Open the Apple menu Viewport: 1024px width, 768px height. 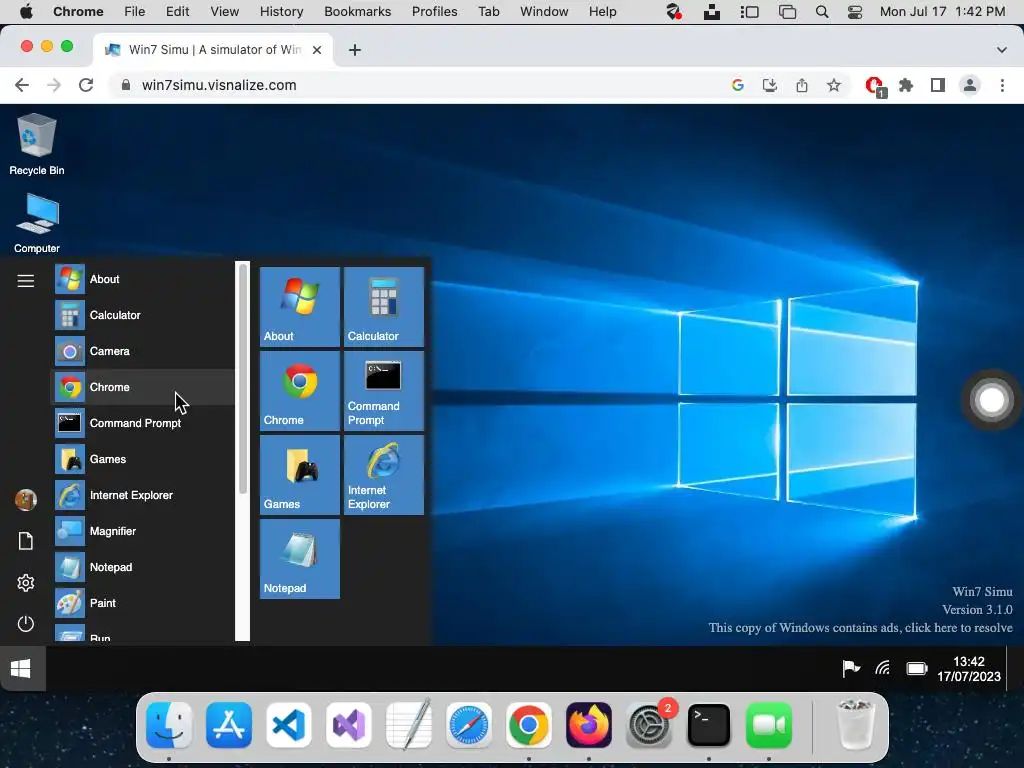[x=26, y=12]
